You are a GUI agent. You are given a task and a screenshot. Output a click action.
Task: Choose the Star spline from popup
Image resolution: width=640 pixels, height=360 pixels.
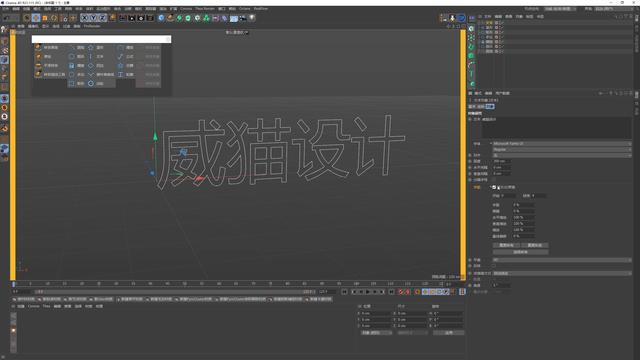(x=97, y=48)
